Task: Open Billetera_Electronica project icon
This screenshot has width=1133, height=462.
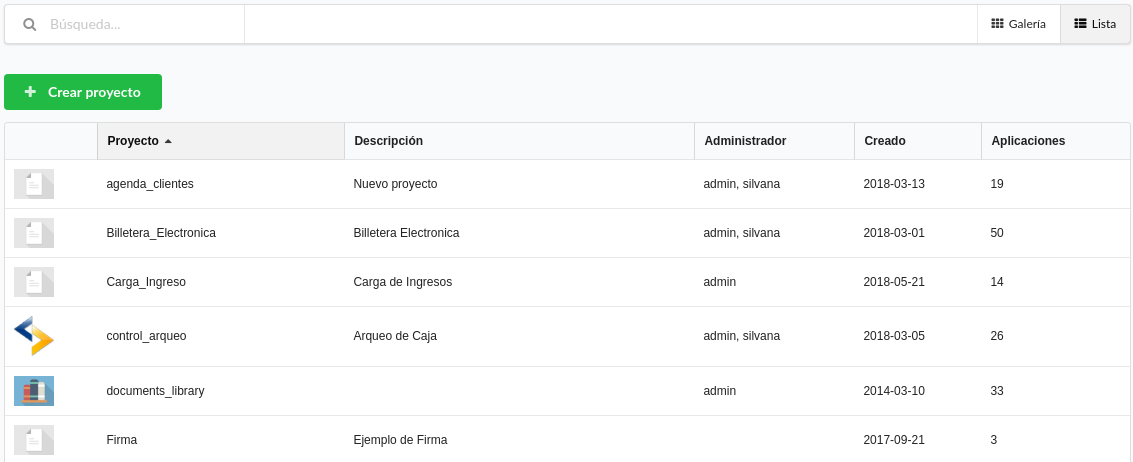Action: point(34,233)
